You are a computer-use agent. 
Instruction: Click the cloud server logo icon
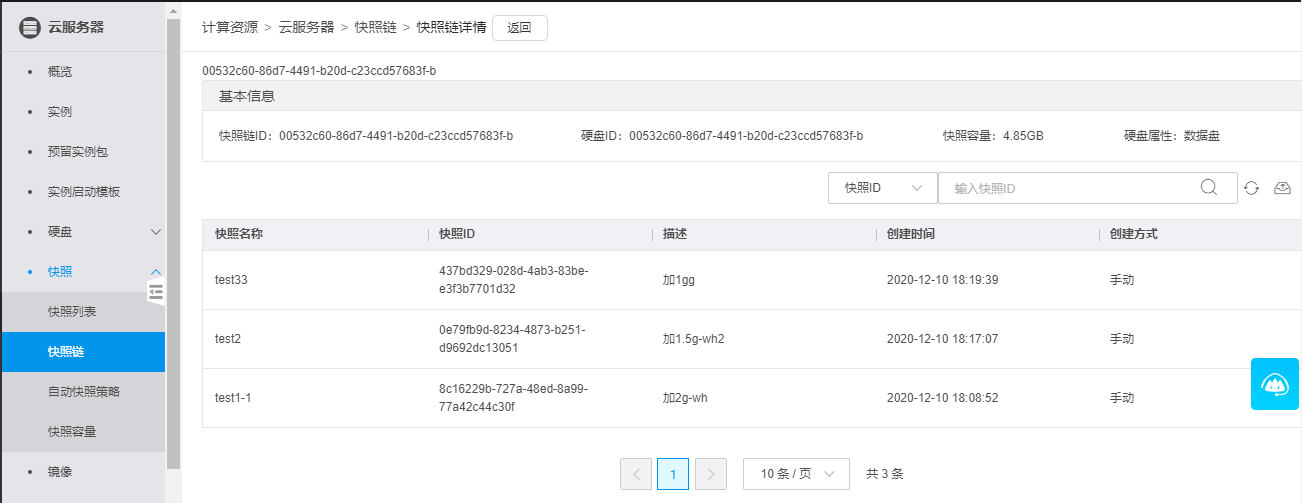click(x=30, y=27)
